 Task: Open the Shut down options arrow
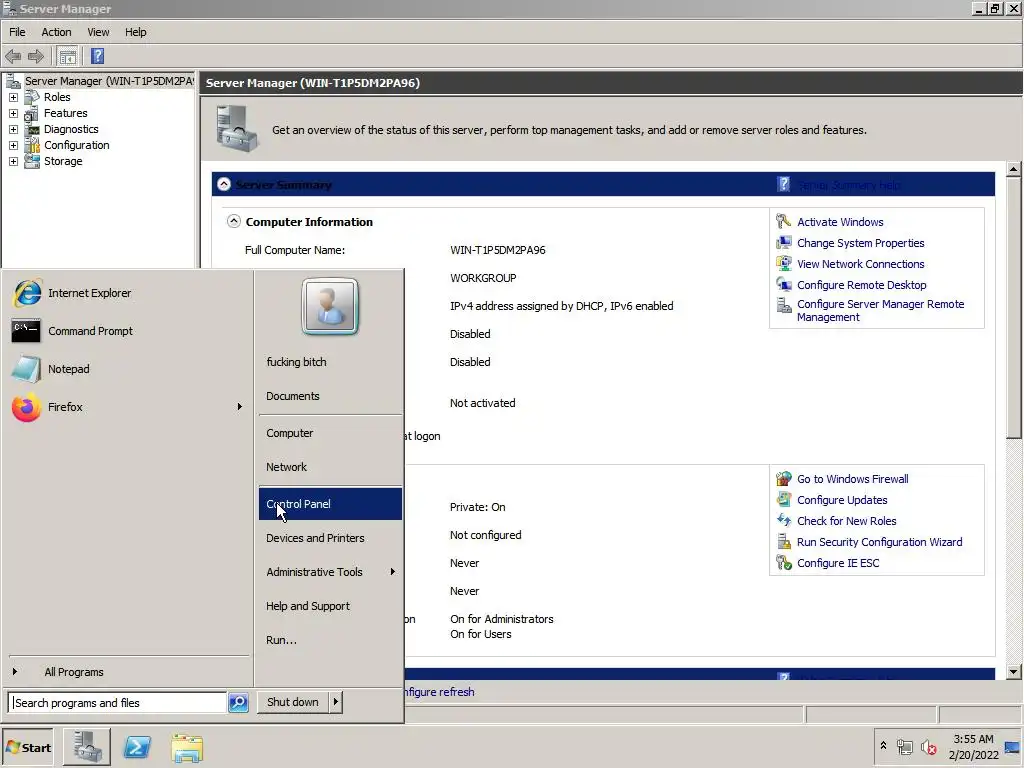[x=336, y=702]
